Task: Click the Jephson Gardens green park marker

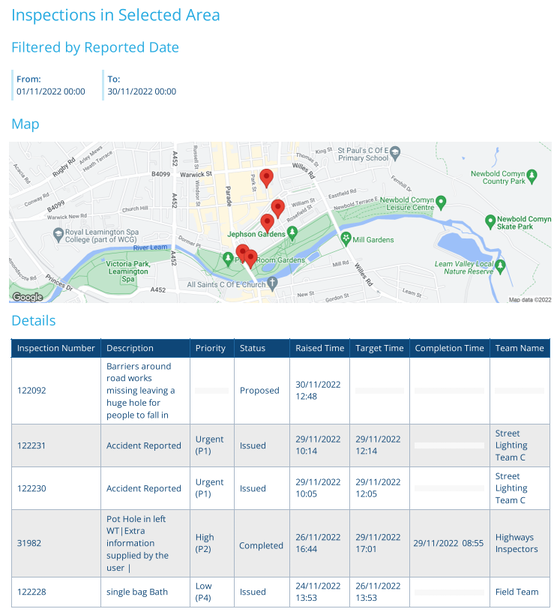Action: tap(292, 233)
